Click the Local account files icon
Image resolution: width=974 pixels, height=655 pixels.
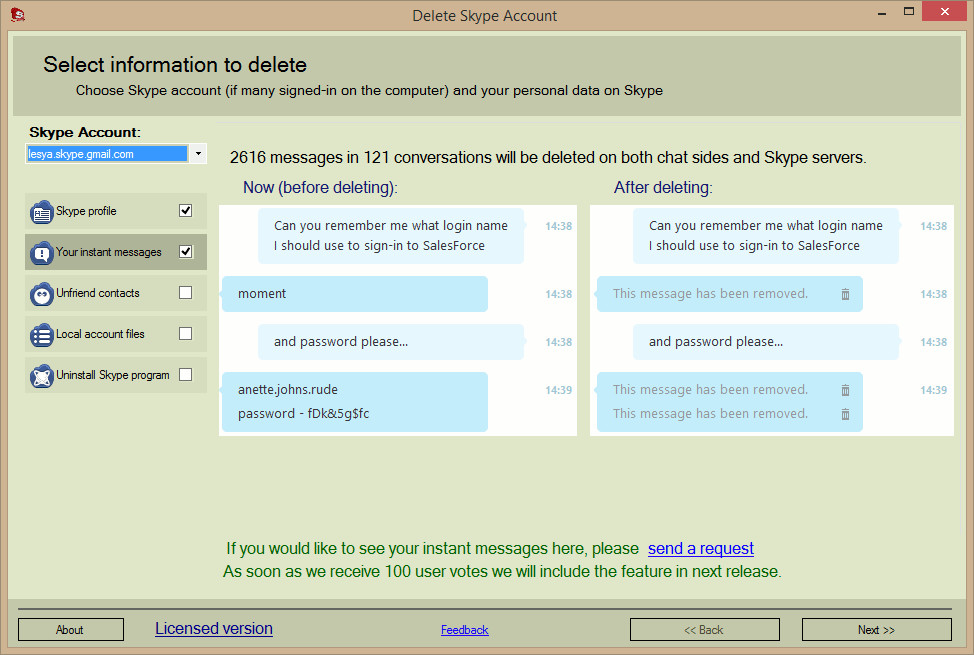42,335
